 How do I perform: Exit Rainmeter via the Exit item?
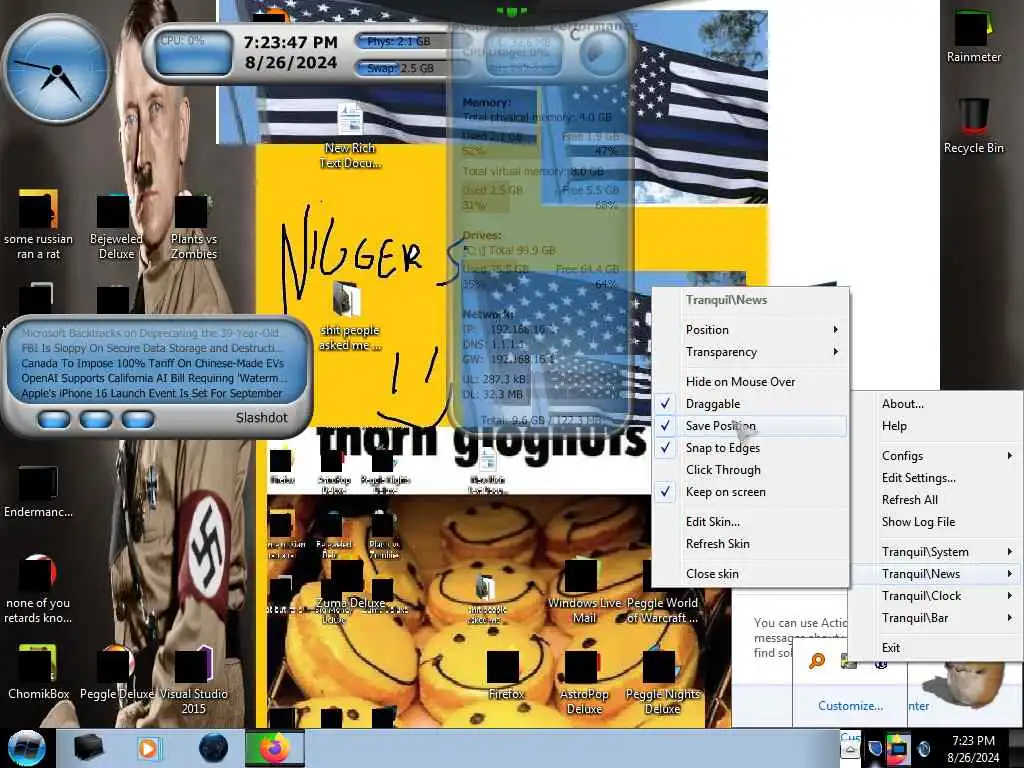point(937,648)
